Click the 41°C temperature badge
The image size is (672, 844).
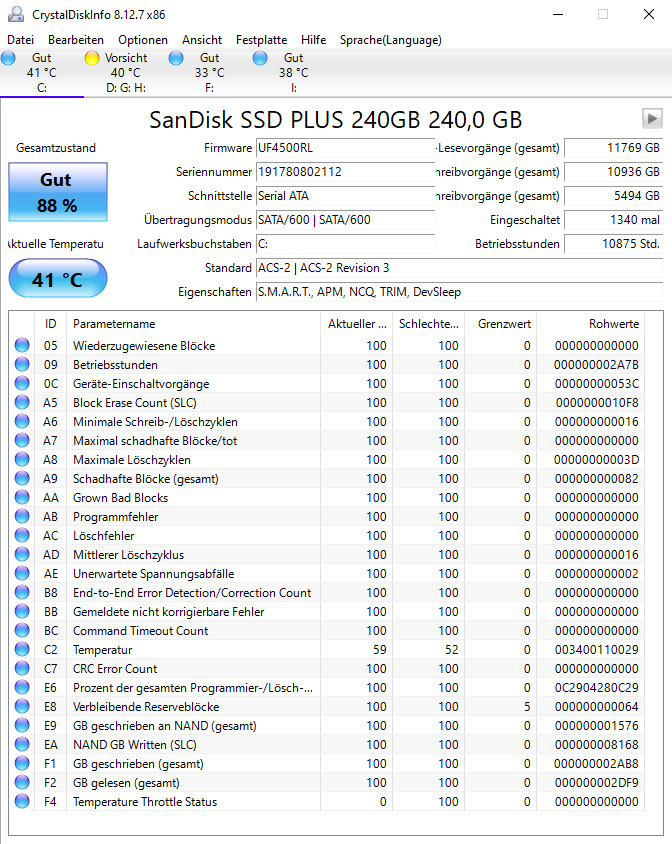(57, 278)
